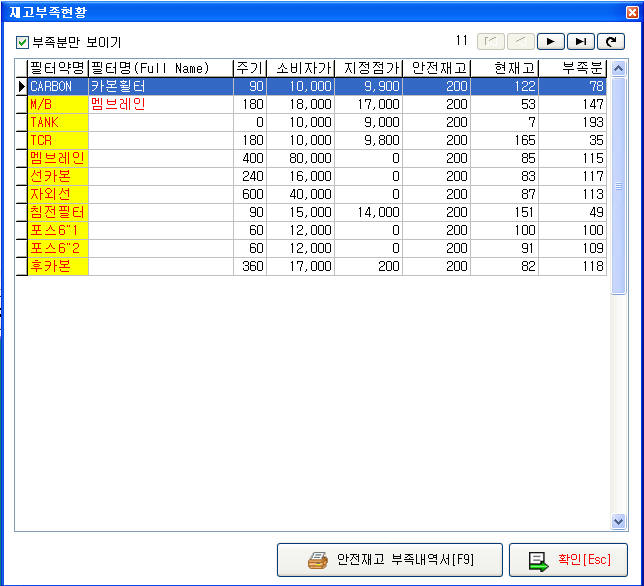Click 165 current stock in TCR row
Viewport: 644px width, 586px height.
pyautogui.click(x=505, y=140)
